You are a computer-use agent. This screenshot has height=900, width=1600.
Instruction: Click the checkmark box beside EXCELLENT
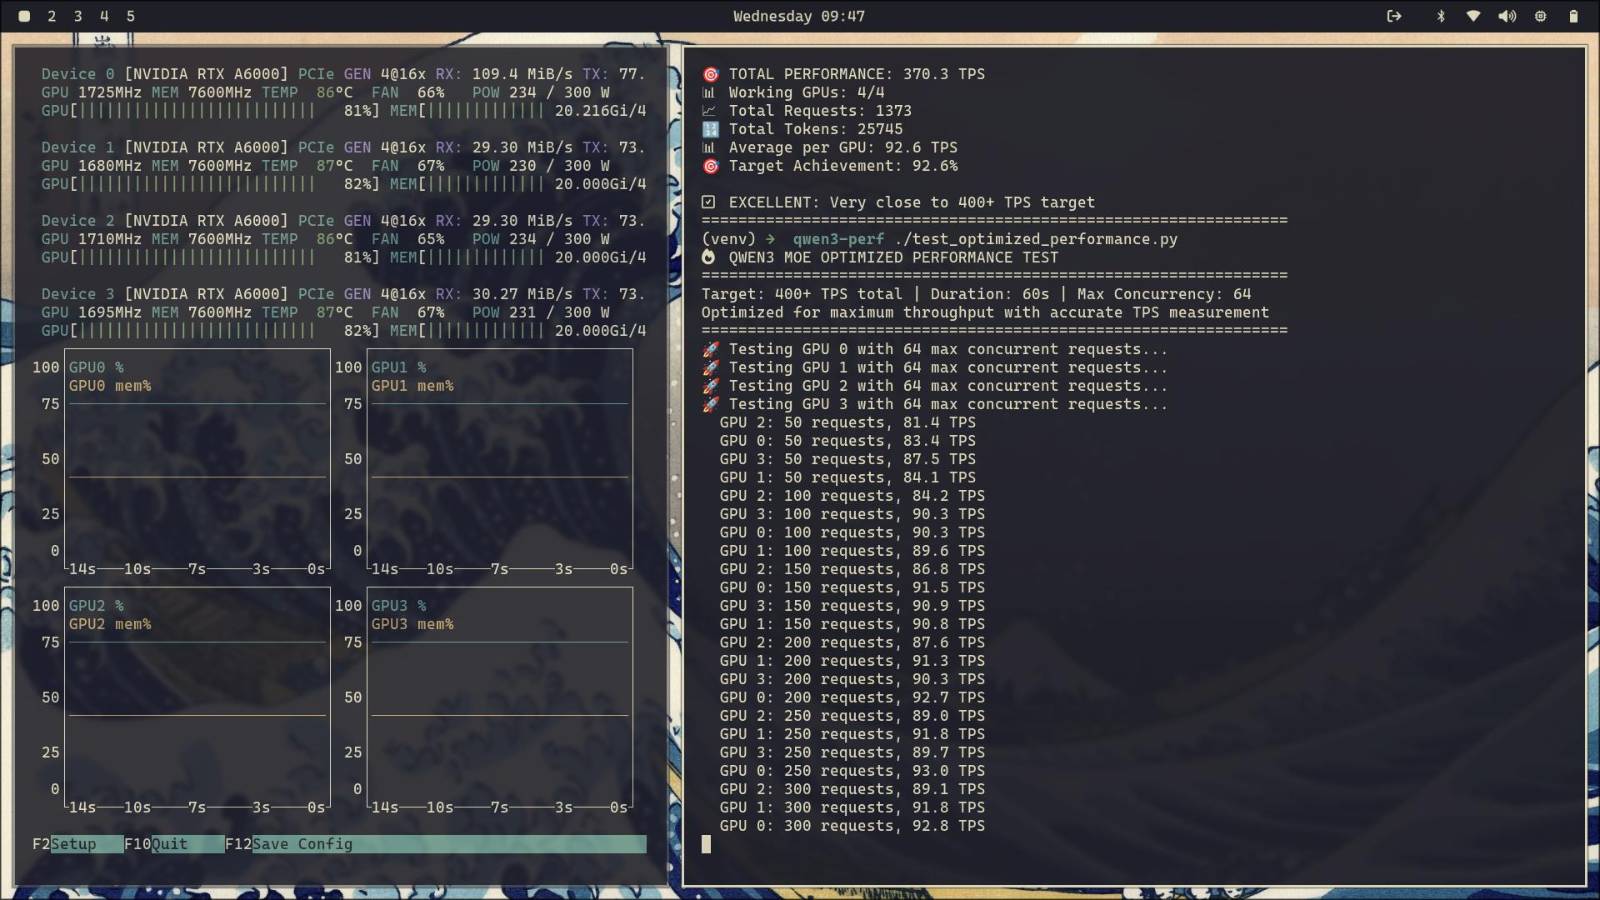click(x=709, y=202)
